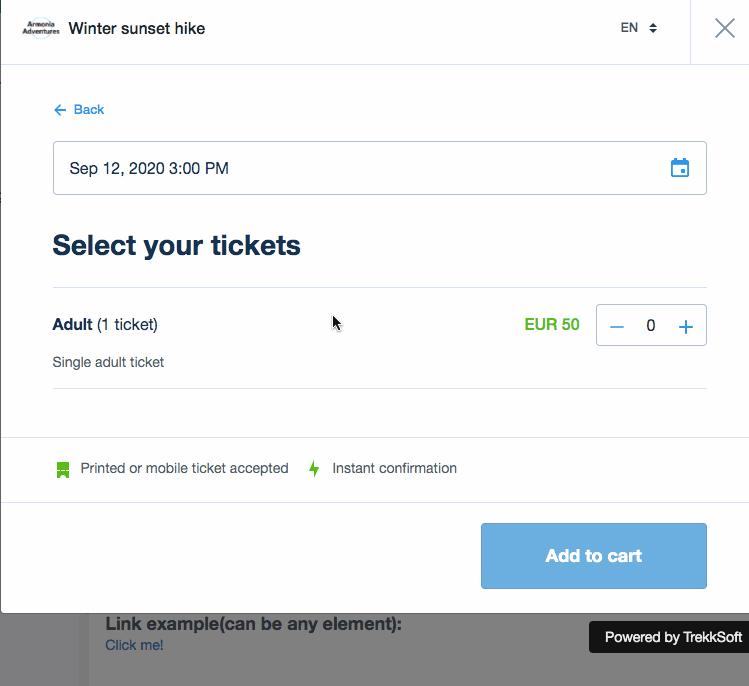The width and height of the screenshot is (749, 686).
Task: Click the EUR 50 price
Action: [552, 324]
